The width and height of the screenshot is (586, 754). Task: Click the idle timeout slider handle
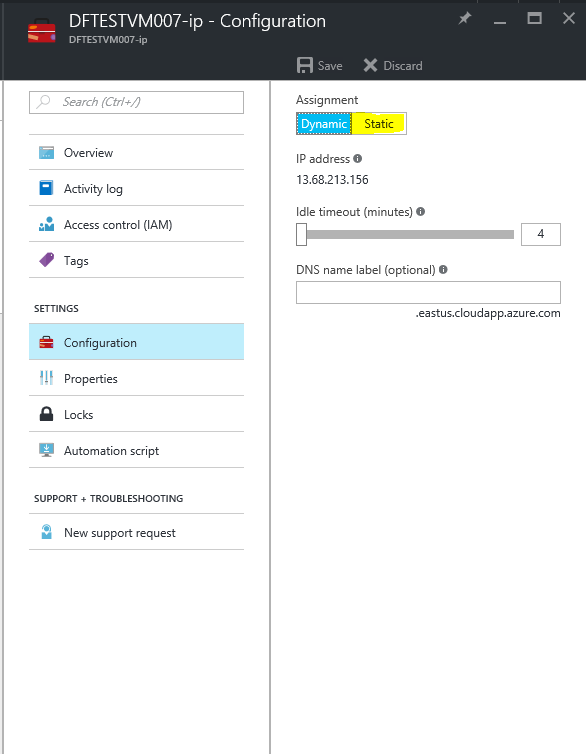tap(301, 234)
